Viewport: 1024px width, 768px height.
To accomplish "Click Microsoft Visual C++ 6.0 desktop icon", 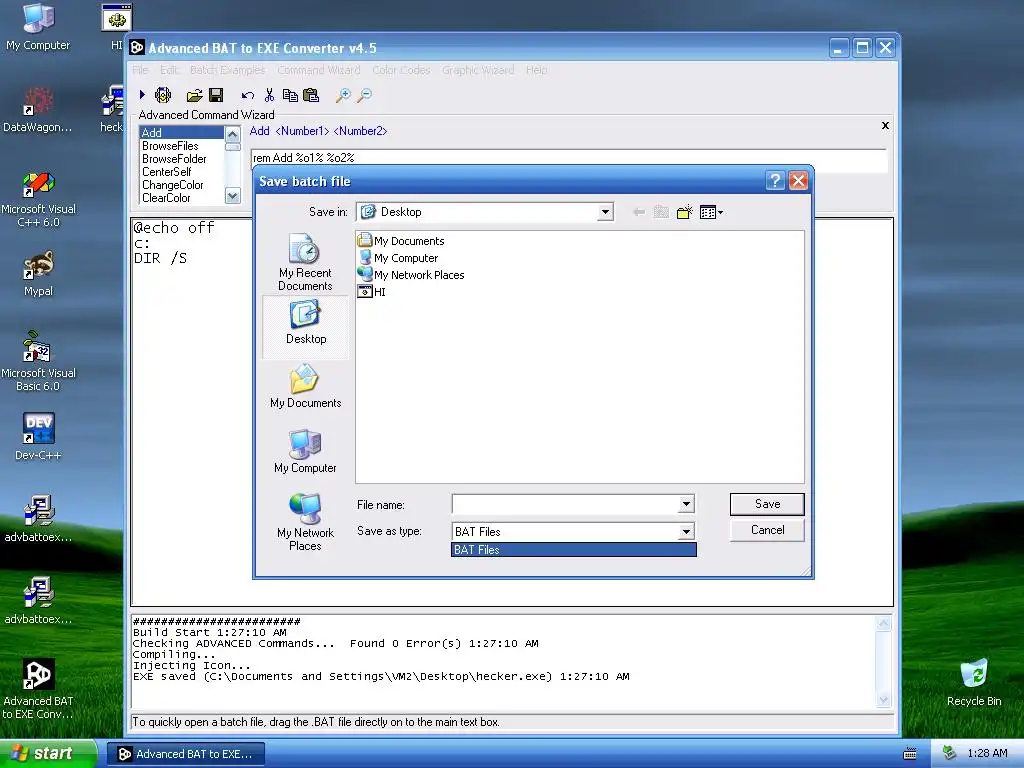I will 38,199.
